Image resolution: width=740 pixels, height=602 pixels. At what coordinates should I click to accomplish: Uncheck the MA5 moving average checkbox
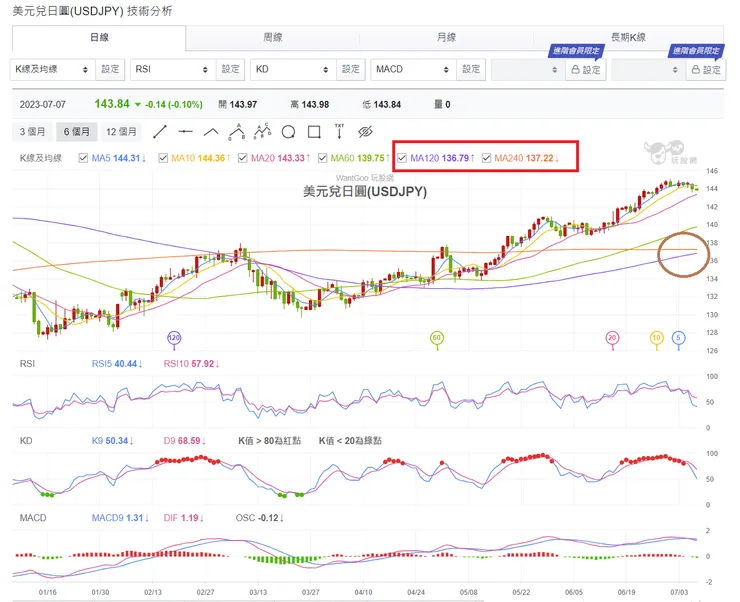tap(83, 158)
